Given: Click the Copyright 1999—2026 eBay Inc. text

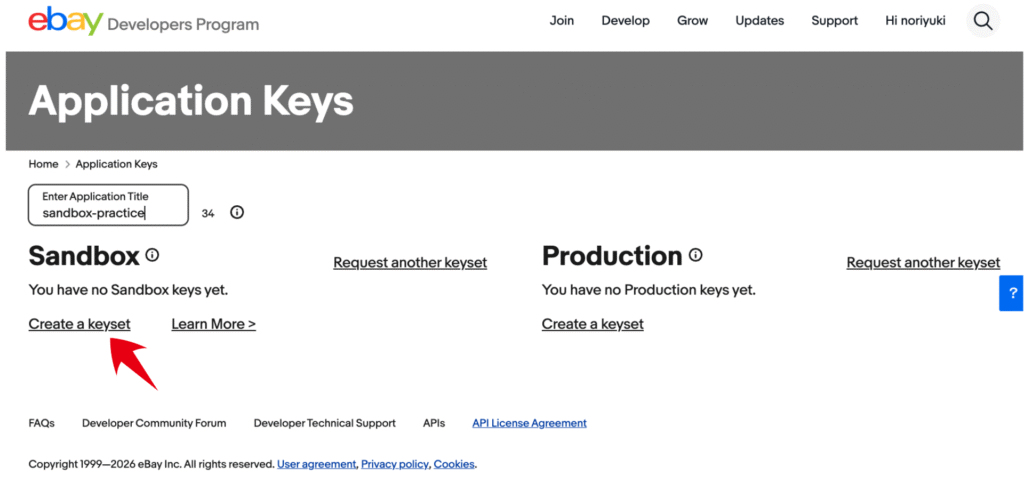Looking at the screenshot, I should coord(151,464).
